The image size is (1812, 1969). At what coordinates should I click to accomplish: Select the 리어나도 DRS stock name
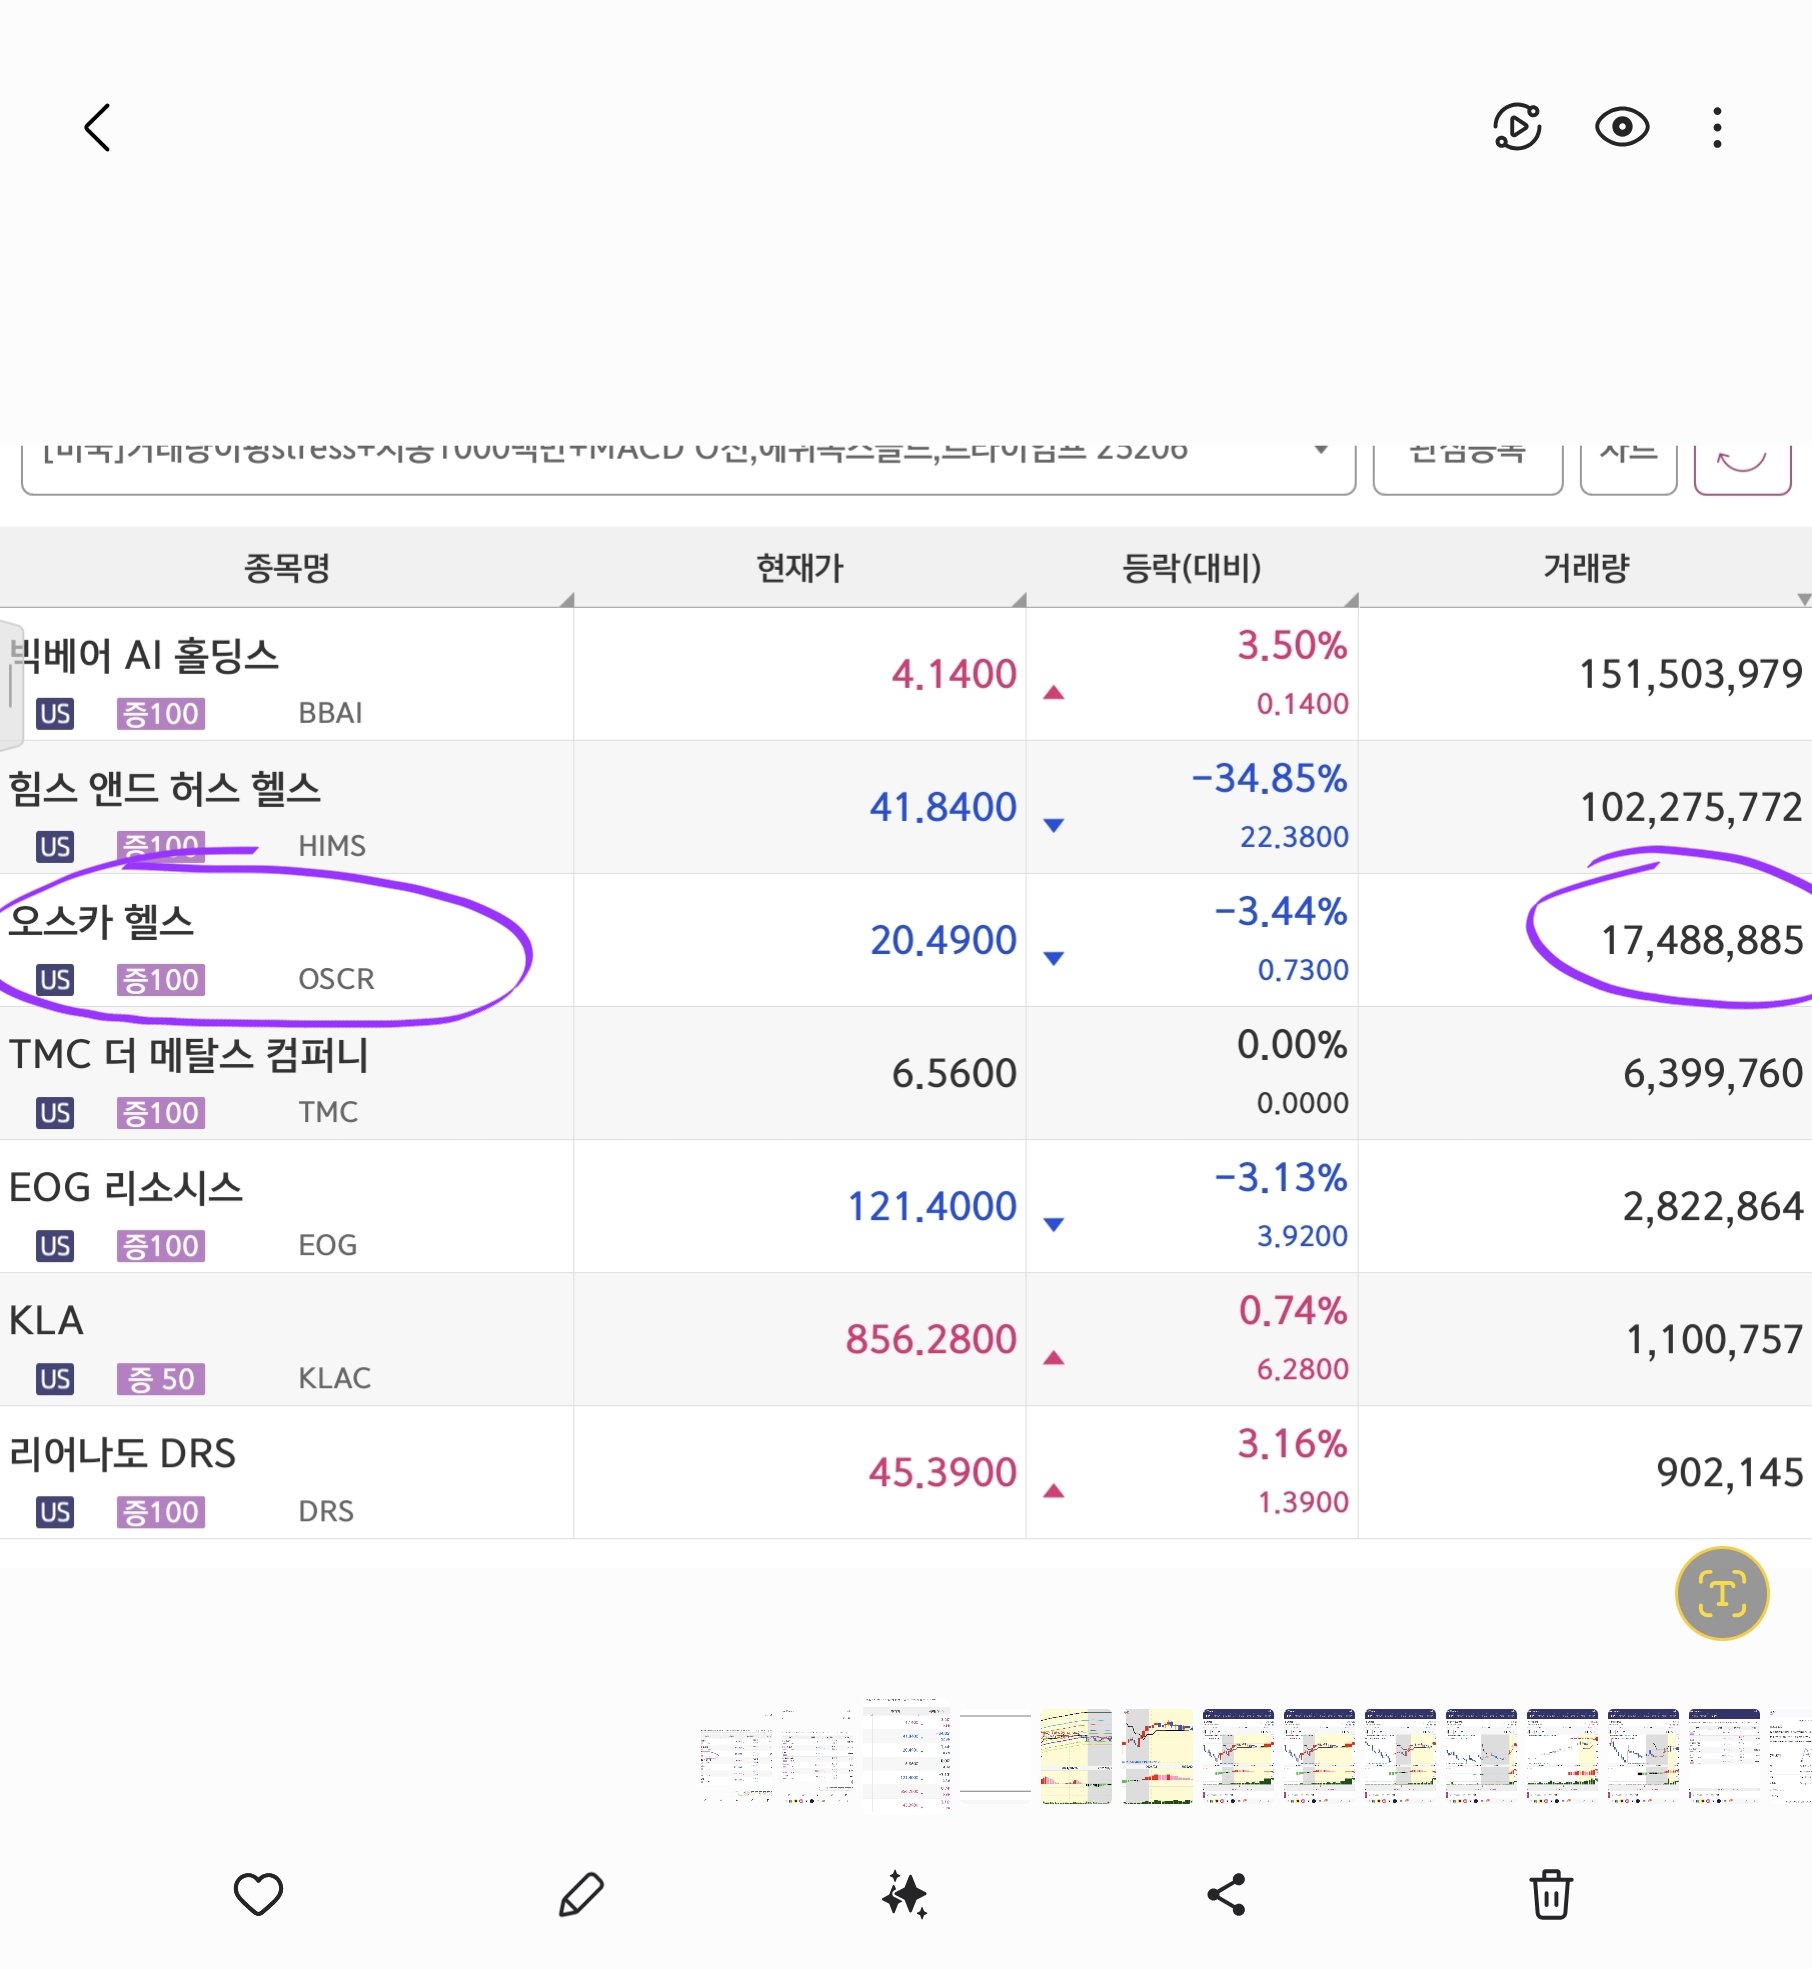[x=122, y=1454]
